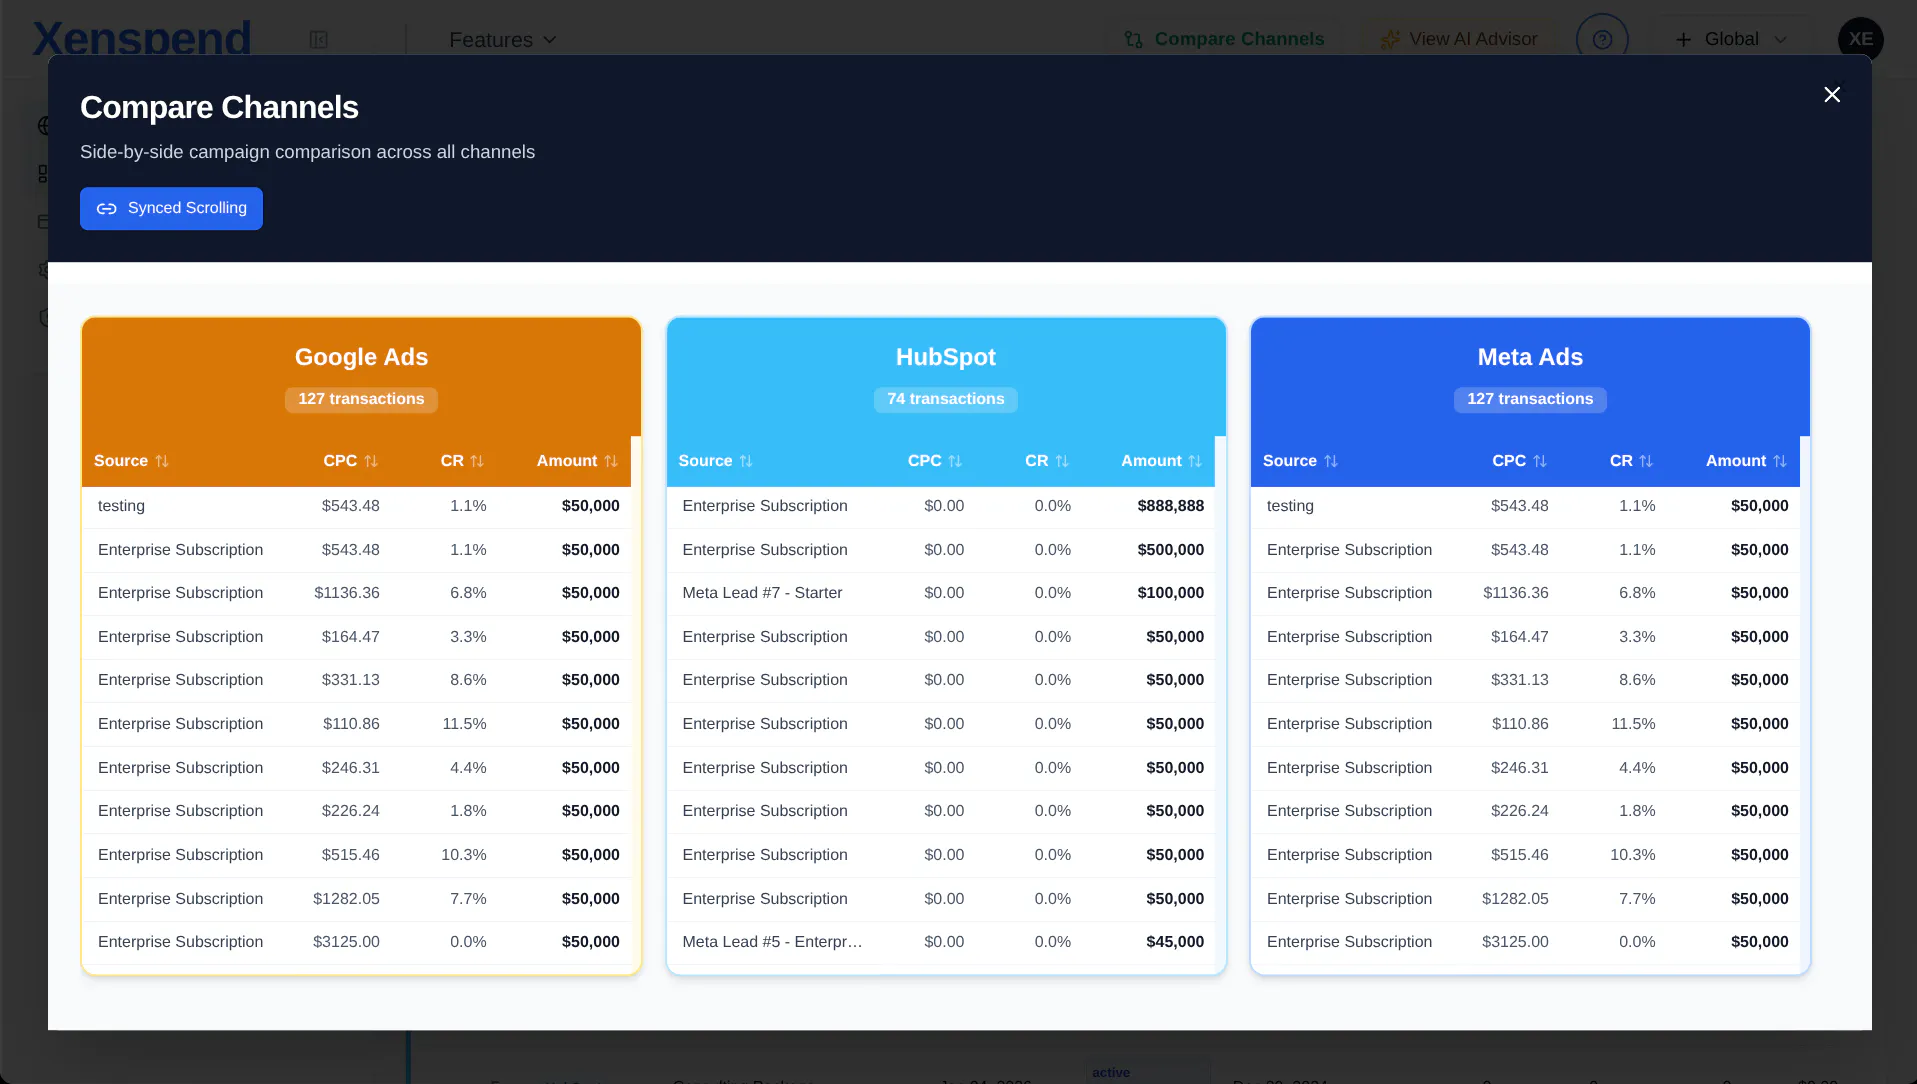Click Meta Lead #7 - Starter row
1917x1084 pixels.
(940, 593)
